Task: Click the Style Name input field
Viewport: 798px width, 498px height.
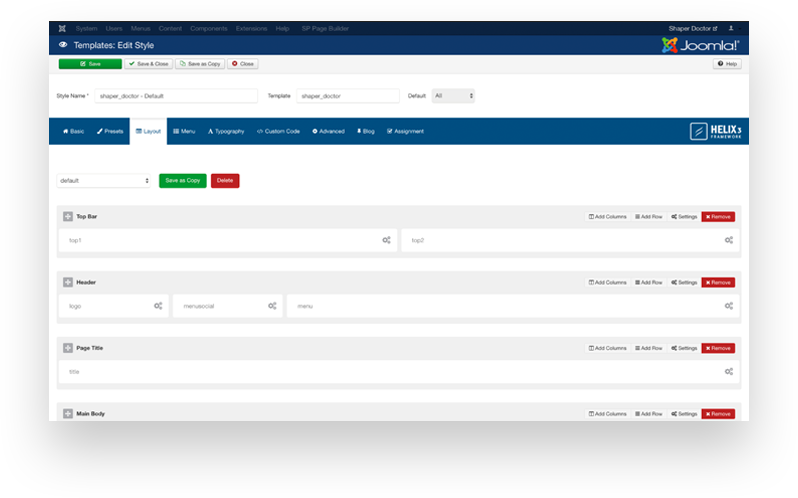Action: click(x=176, y=96)
